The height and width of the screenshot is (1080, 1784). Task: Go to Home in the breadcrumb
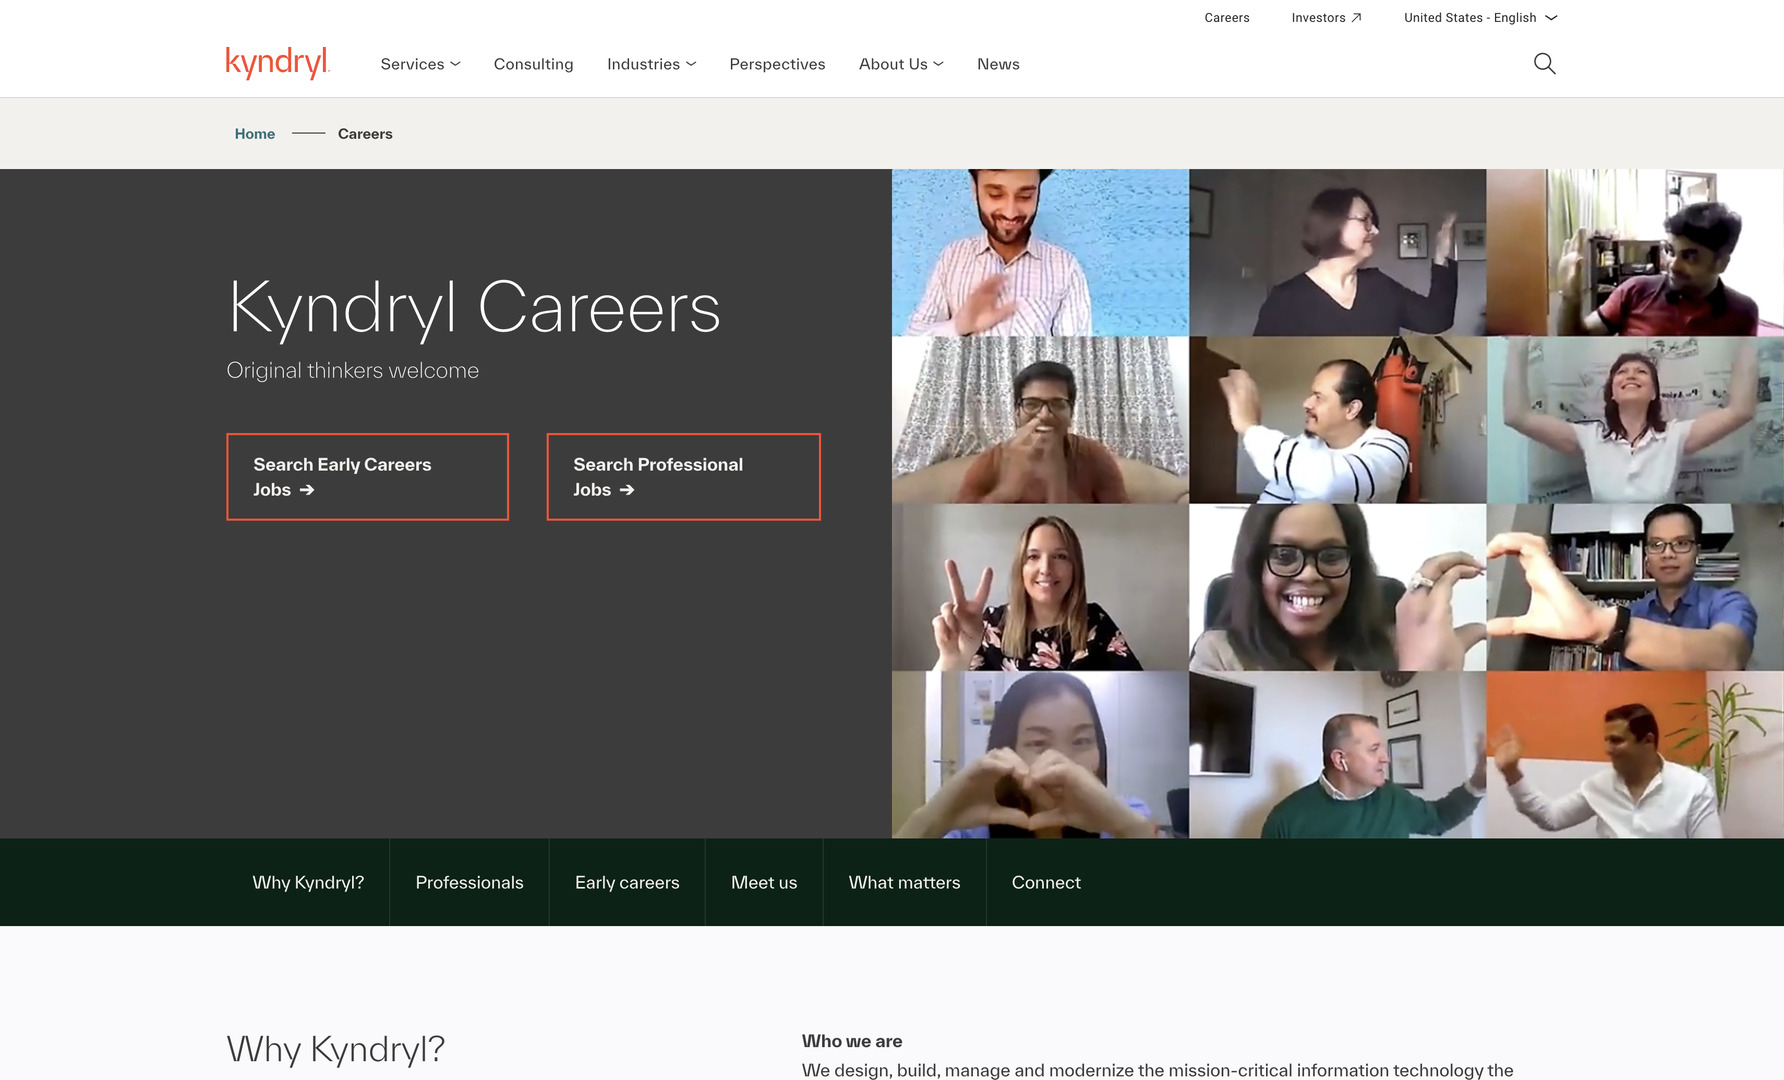pyautogui.click(x=255, y=134)
